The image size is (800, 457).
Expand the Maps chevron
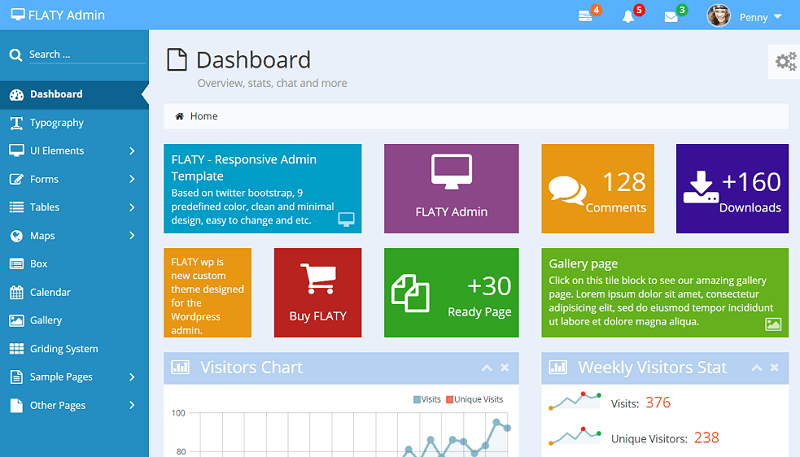132,236
